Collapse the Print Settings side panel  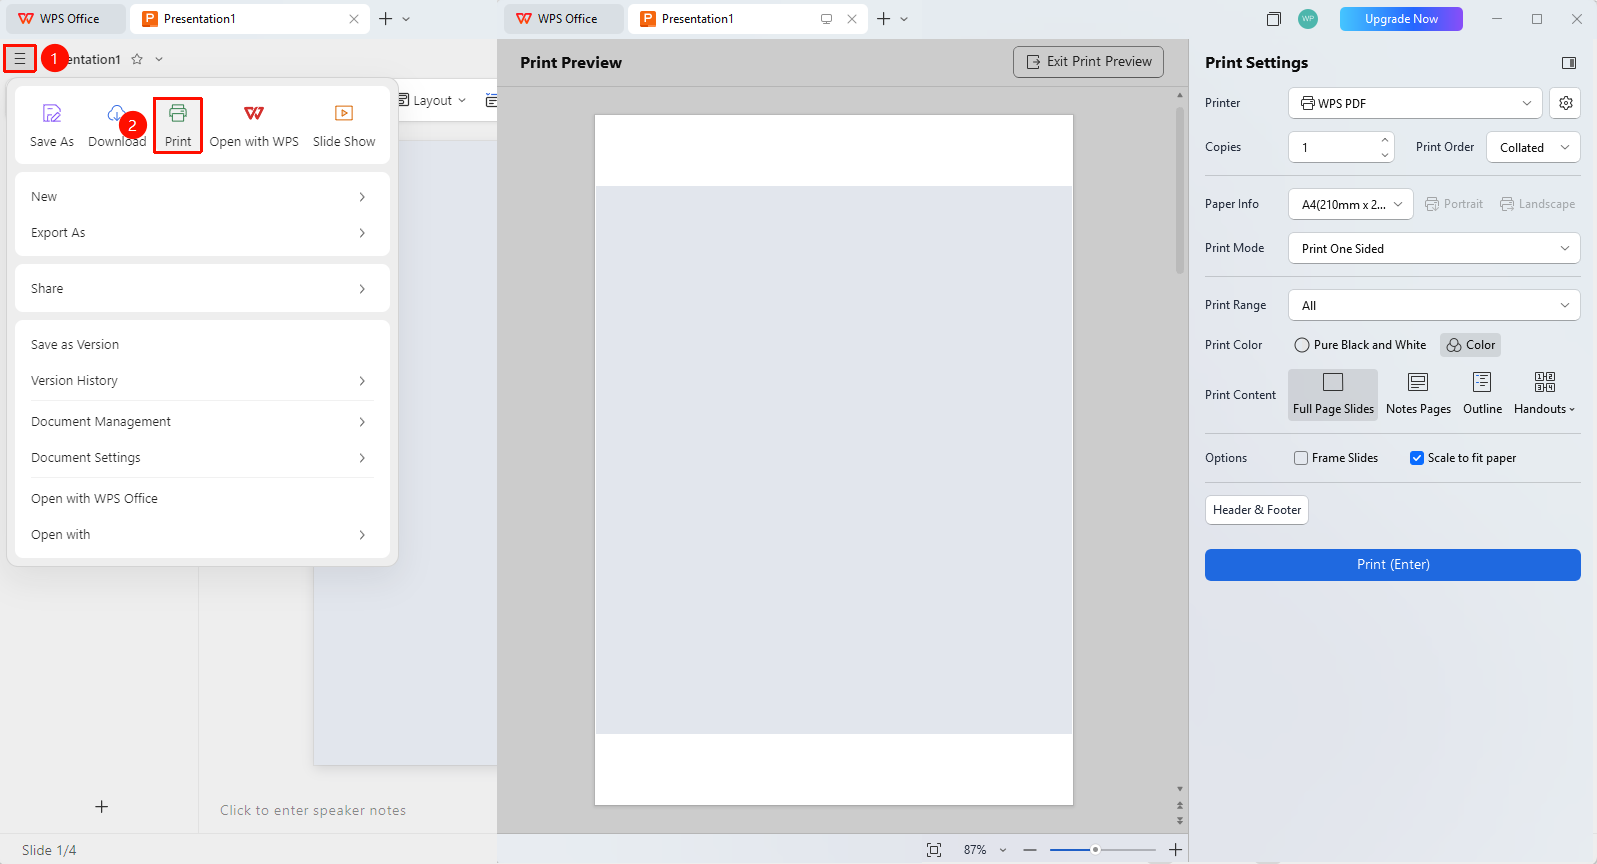pos(1569,63)
